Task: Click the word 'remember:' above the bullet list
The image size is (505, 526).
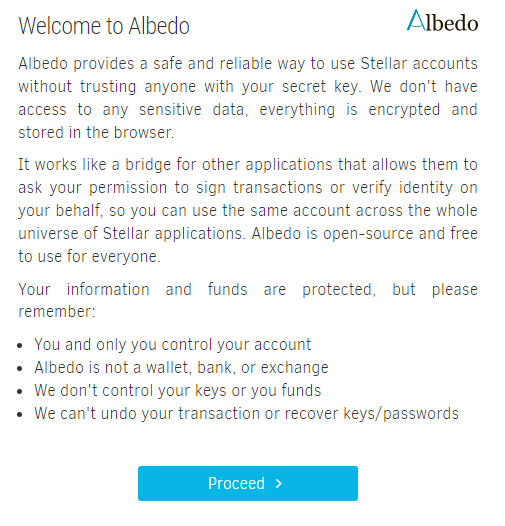Action: [57, 311]
